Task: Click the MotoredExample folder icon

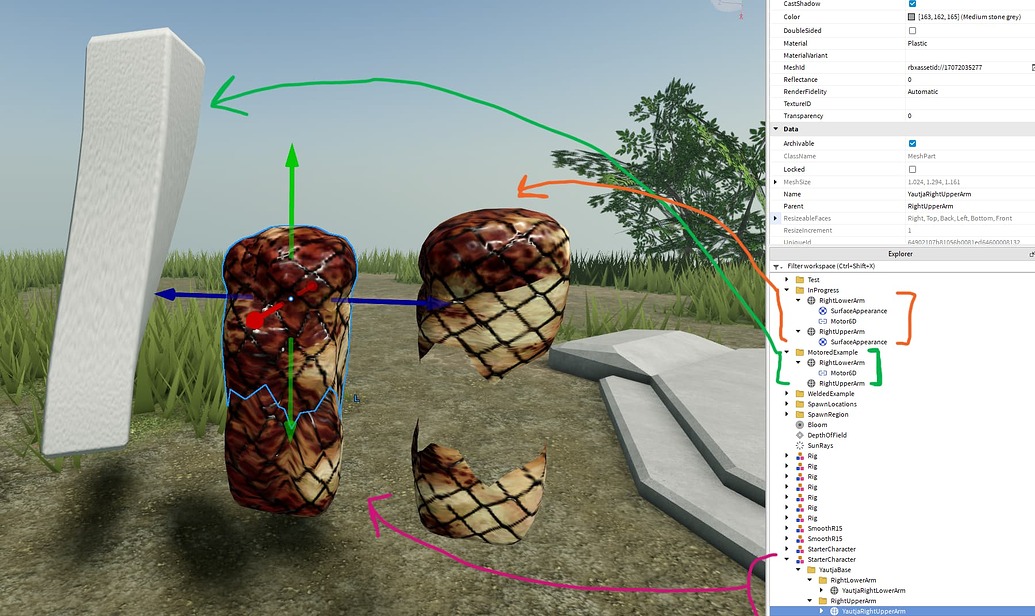Action: 799,352
